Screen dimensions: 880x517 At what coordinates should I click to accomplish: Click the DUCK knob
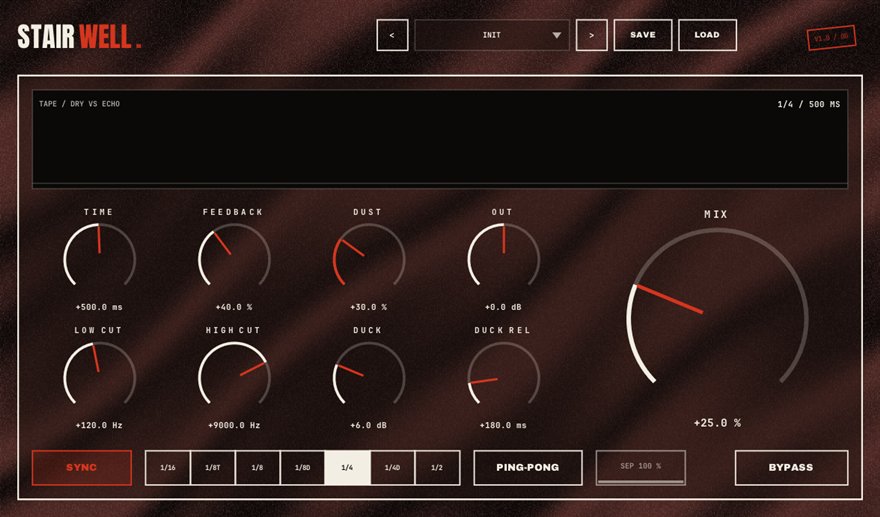pos(369,373)
